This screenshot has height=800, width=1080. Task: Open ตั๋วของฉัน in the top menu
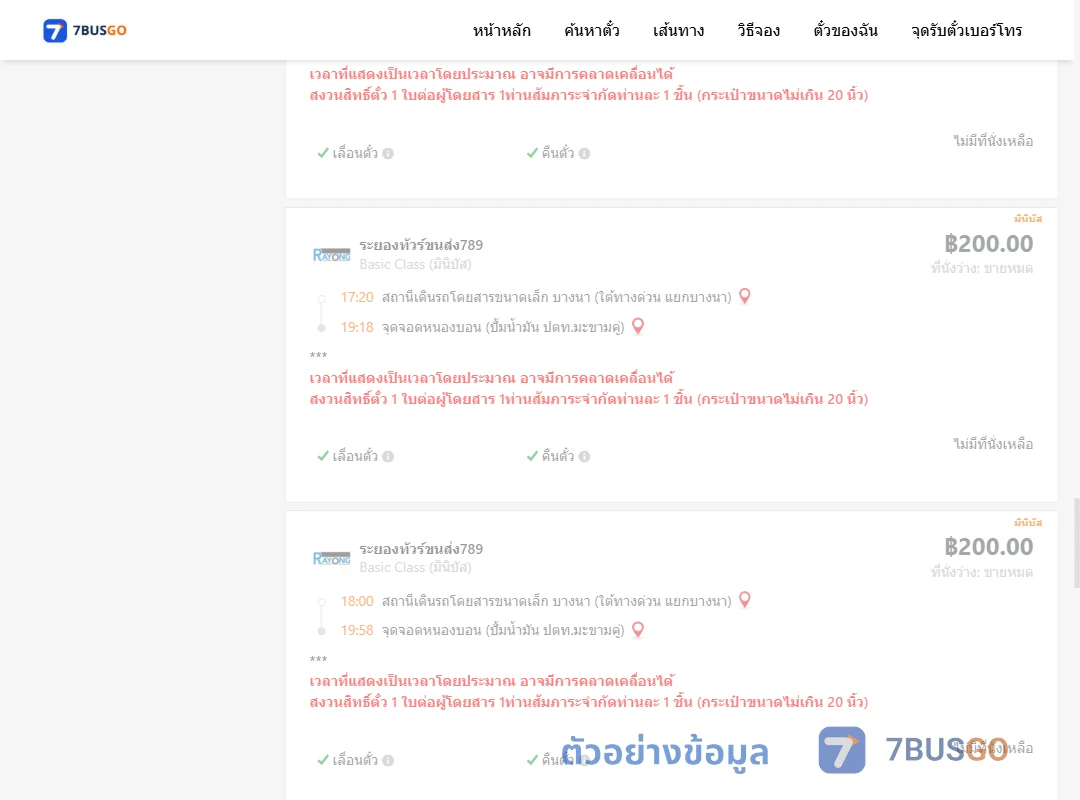(x=845, y=30)
